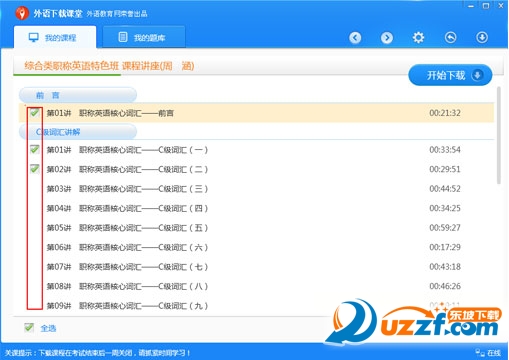Select row 第06讲 C级词汇（六）
This screenshot has width=509, height=360.
pos(257,247)
